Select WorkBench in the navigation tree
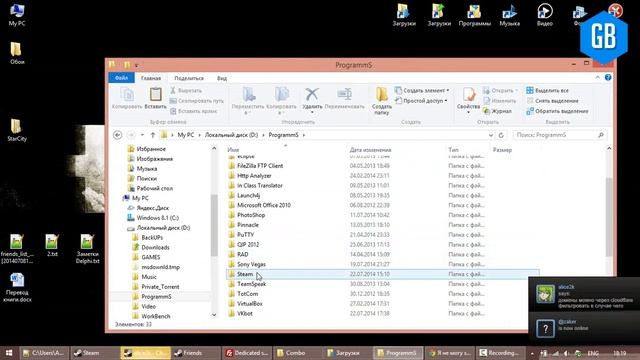This screenshot has width=640, height=360. (x=156, y=316)
